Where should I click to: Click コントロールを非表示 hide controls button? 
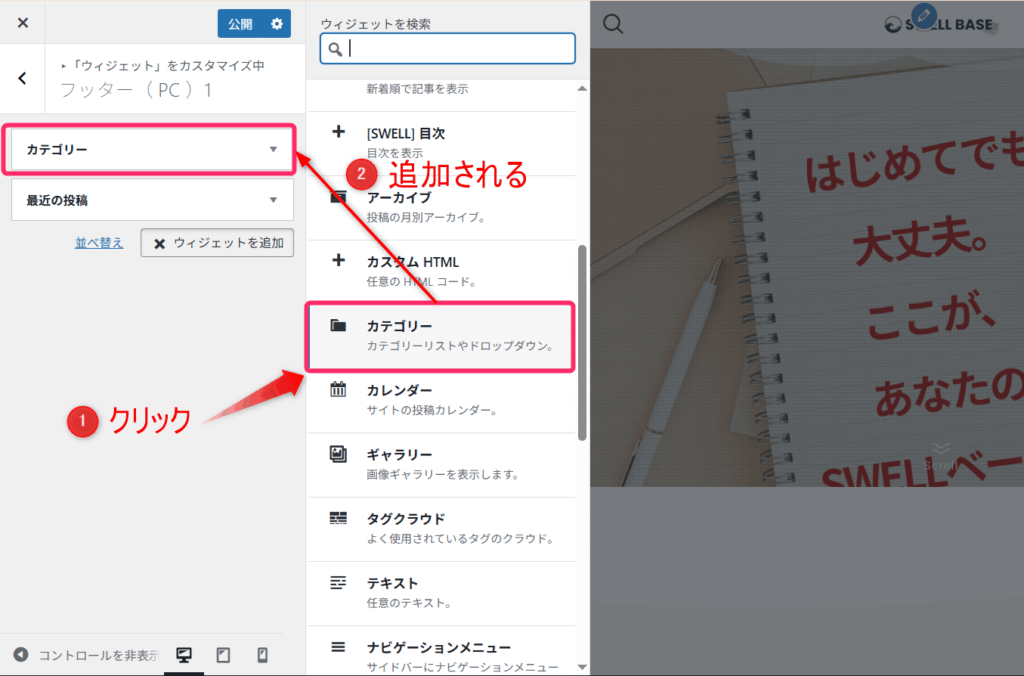[87, 654]
